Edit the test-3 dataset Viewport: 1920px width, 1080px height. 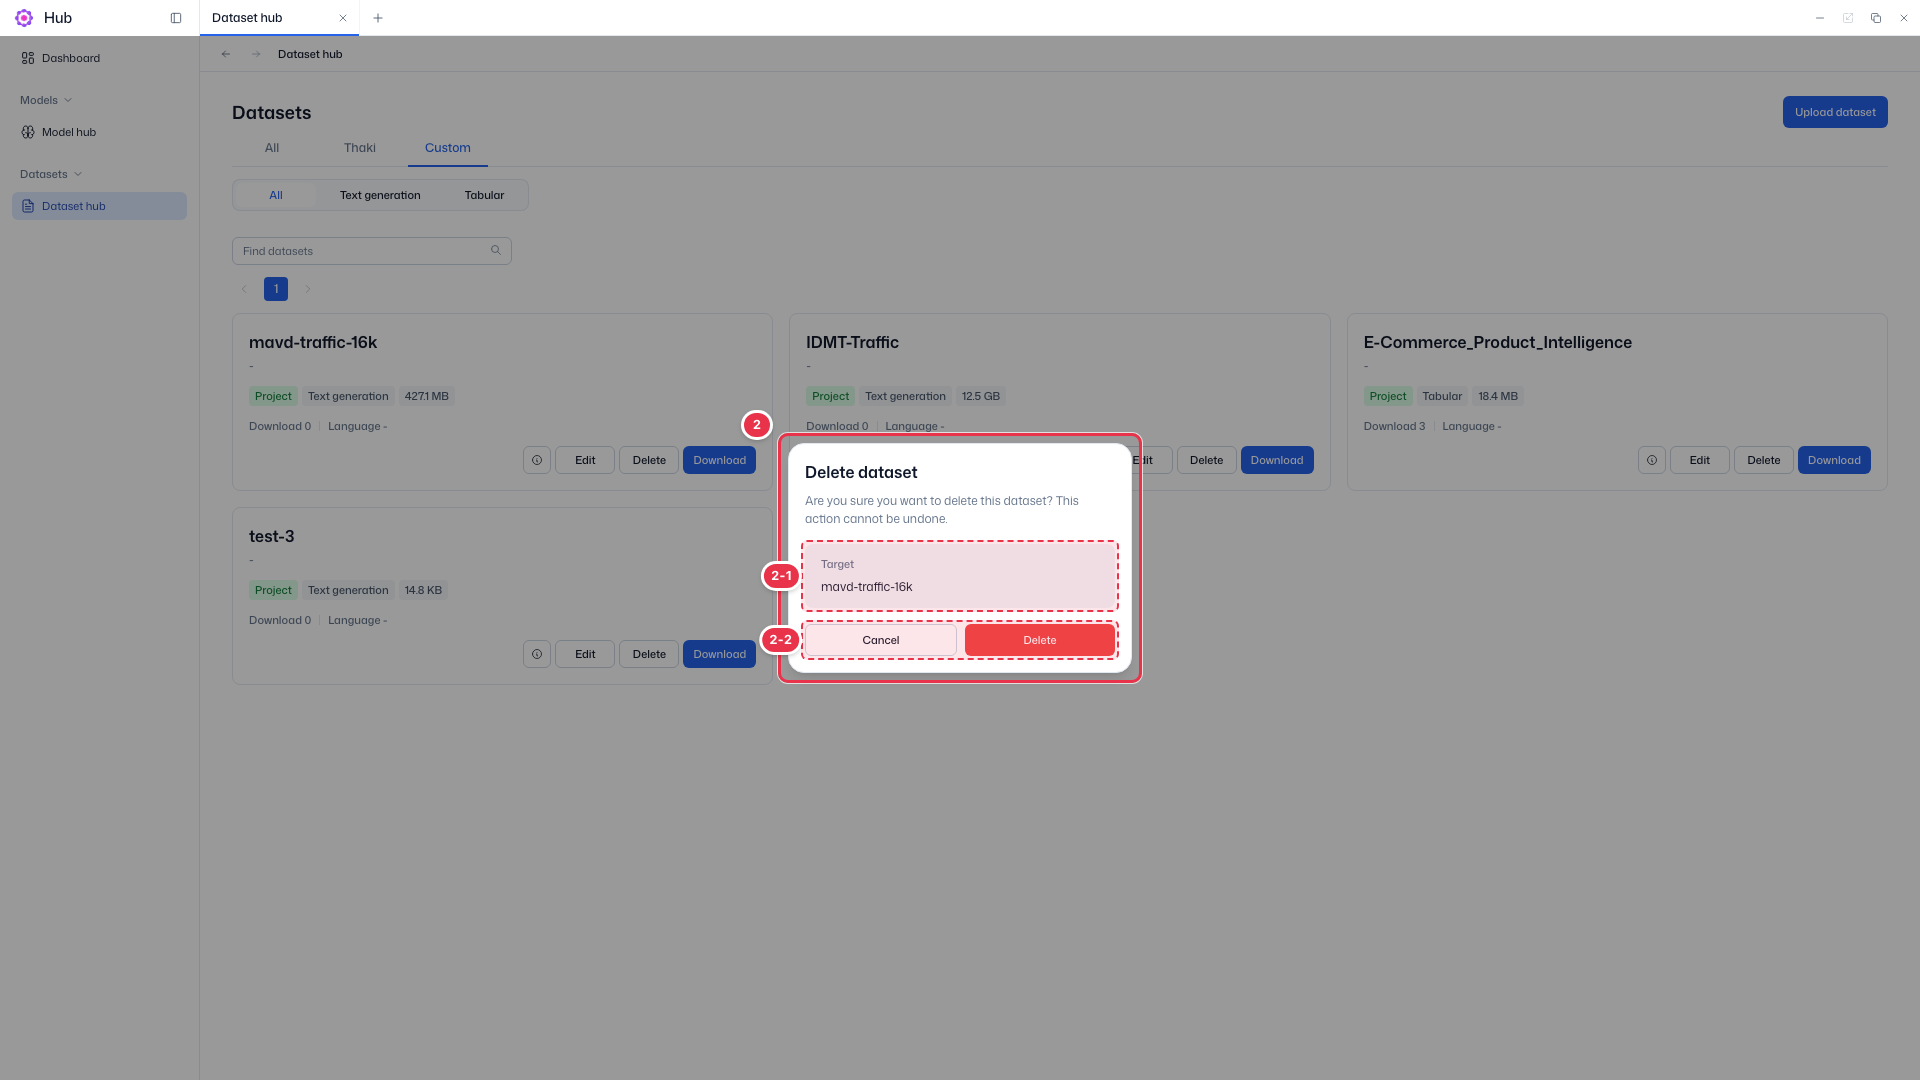585,654
